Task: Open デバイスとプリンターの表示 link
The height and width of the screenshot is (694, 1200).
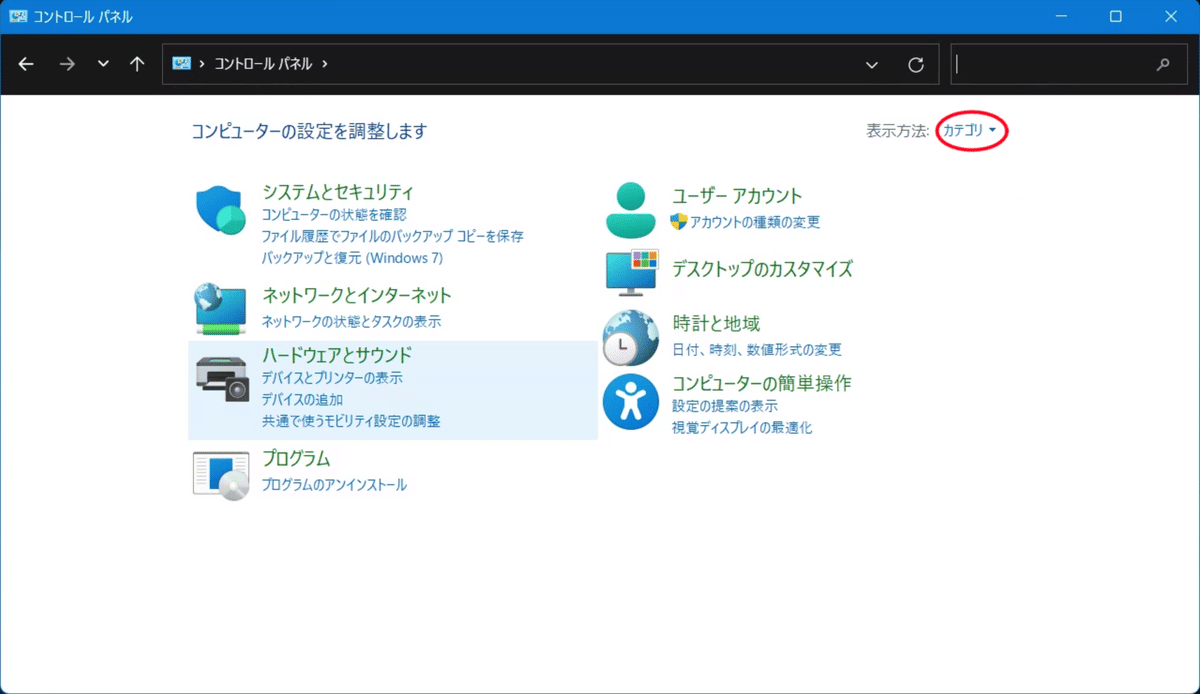Action: (332, 378)
